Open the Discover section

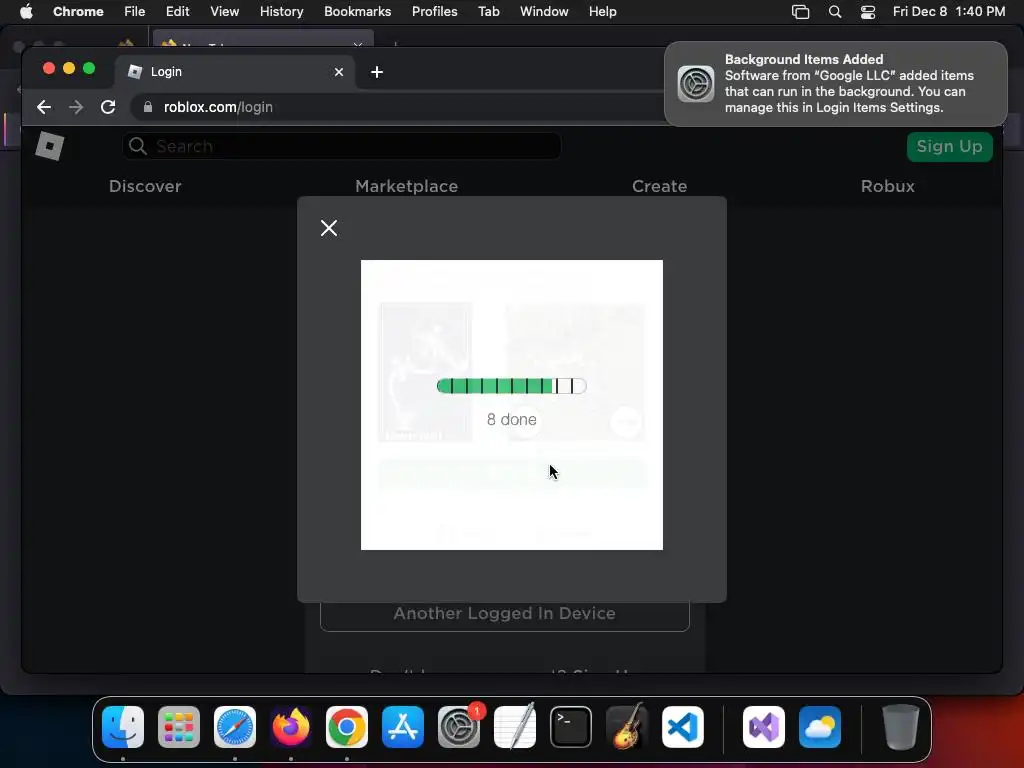[145, 186]
